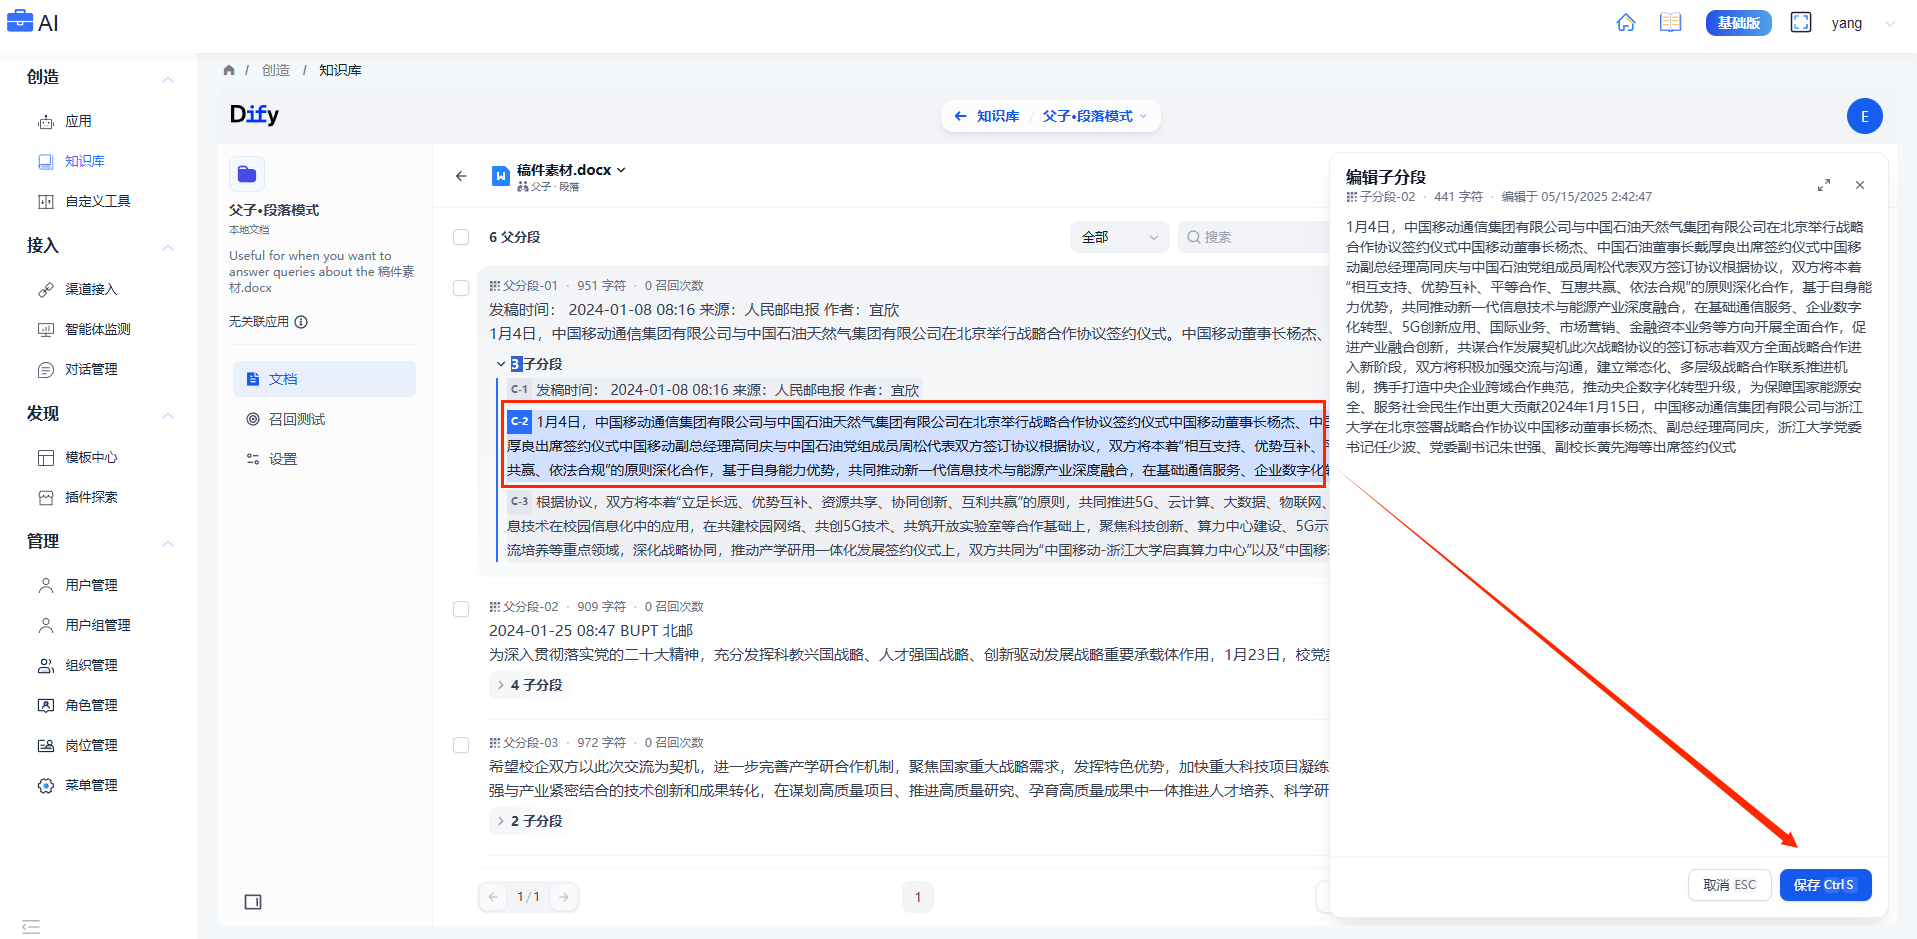
Task: Click the 岗位管理 sidebar icon
Action: [x=46, y=745]
